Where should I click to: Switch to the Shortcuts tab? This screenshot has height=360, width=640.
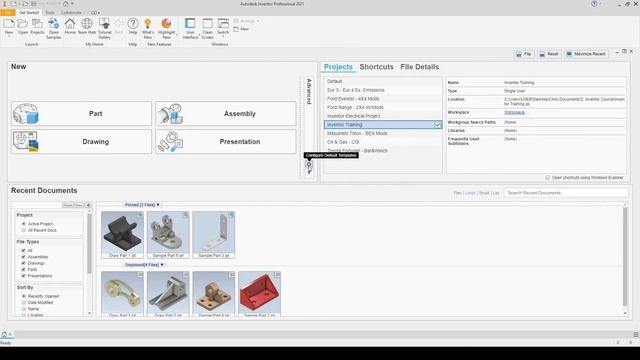point(376,67)
